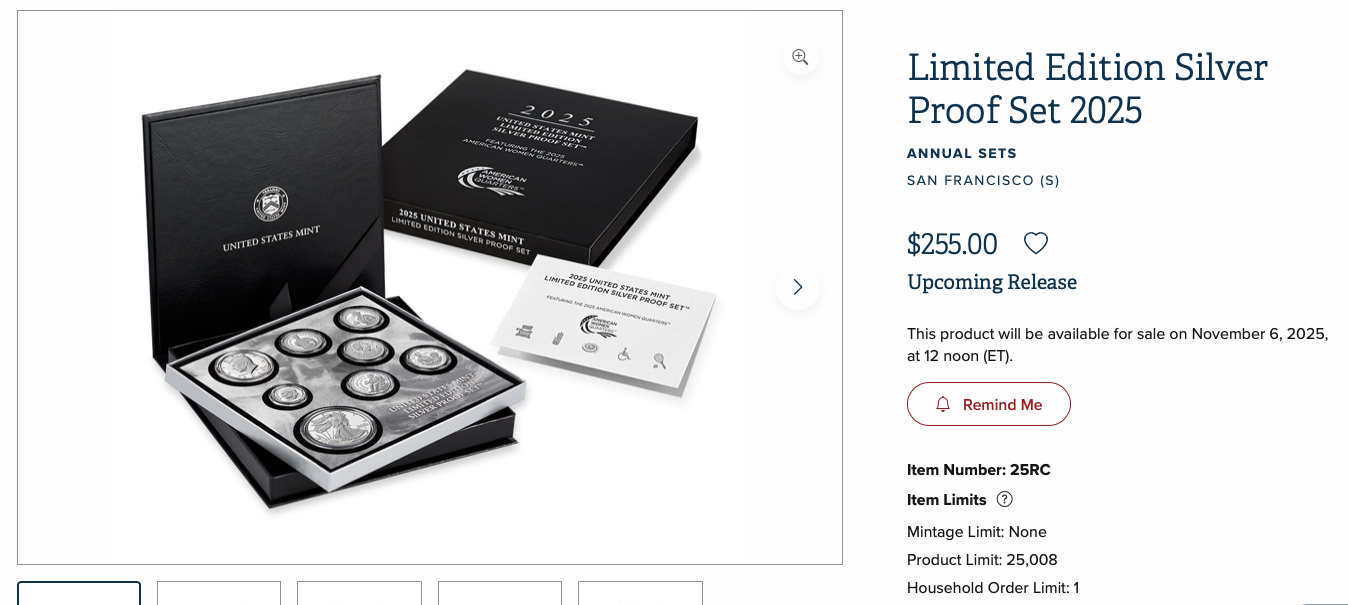Select the third product thumbnail
This screenshot has height=605, width=1348.
(359, 593)
